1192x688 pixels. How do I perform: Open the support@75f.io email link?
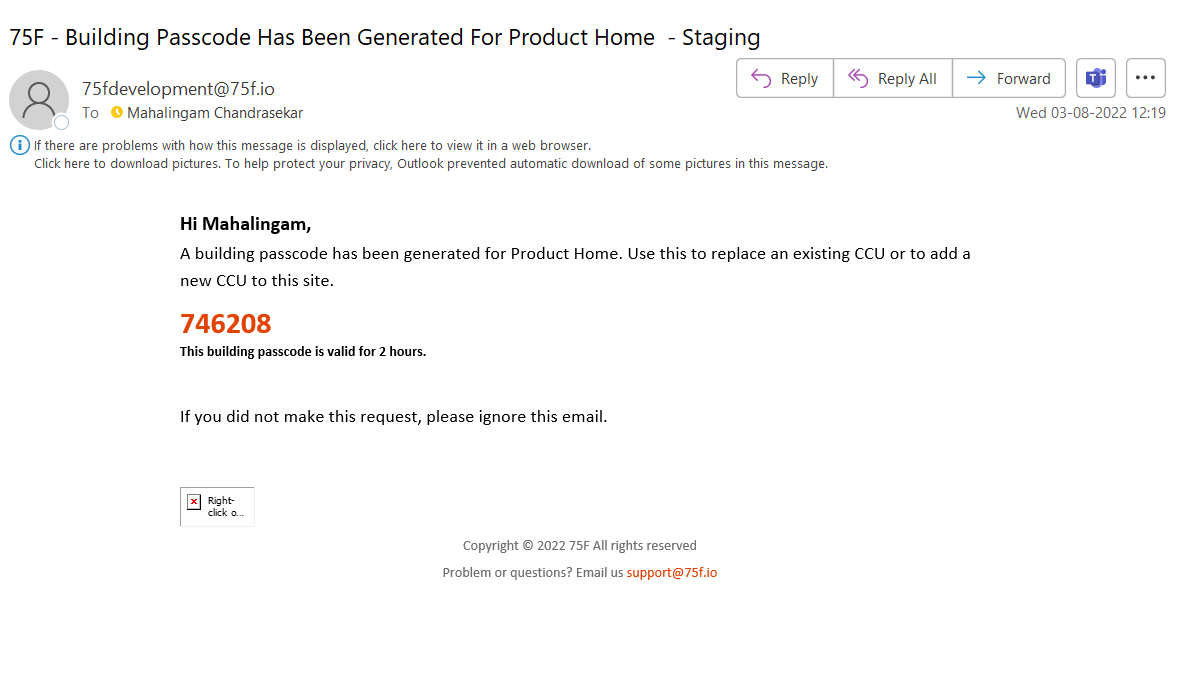pos(672,572)
